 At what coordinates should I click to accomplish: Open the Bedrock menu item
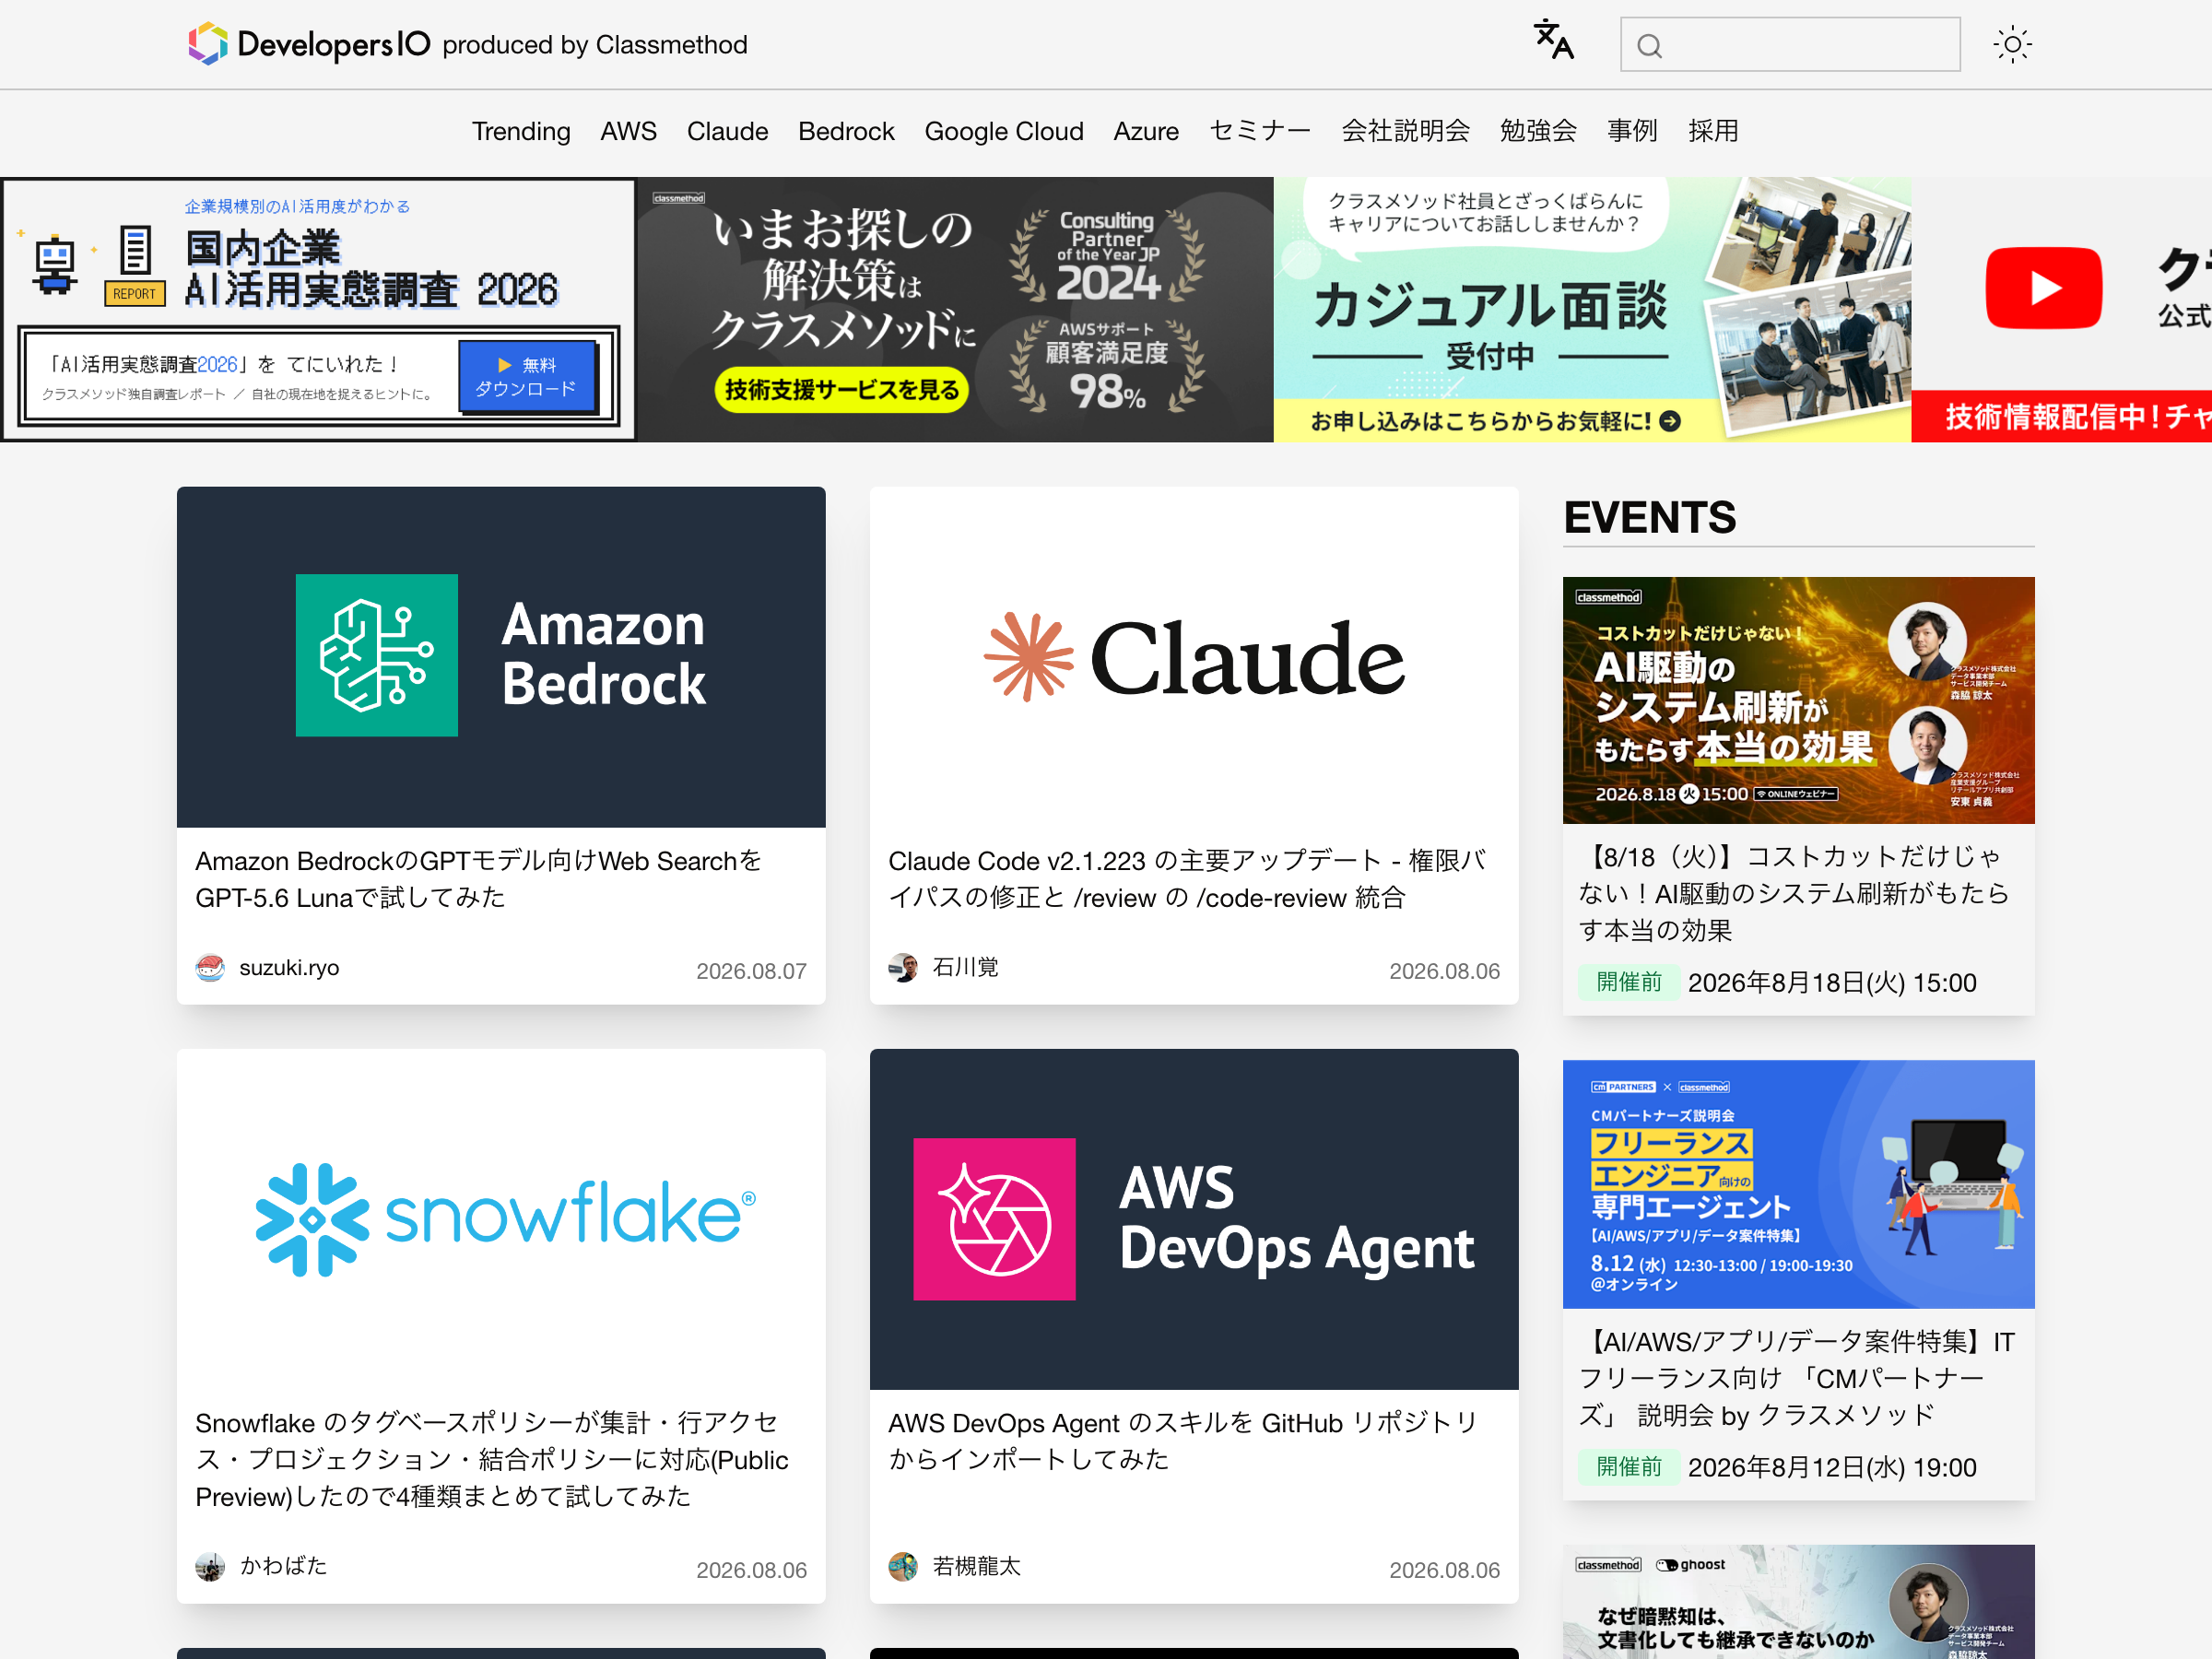(x=846, y=131)
